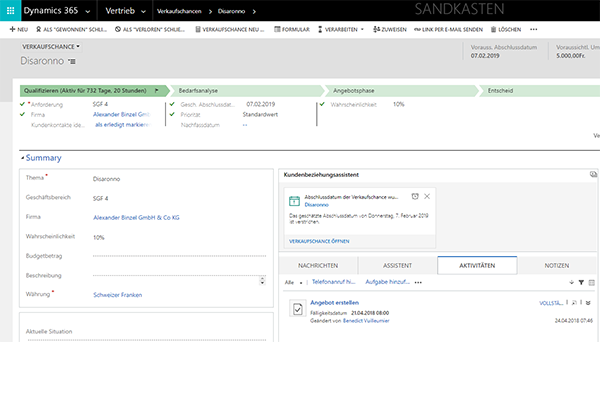The height and width of the screenshot is (420, 600).
Task: Click the flag icon on Qualifizieren stage
Action: pyautogui.click(x=157, y=91)
